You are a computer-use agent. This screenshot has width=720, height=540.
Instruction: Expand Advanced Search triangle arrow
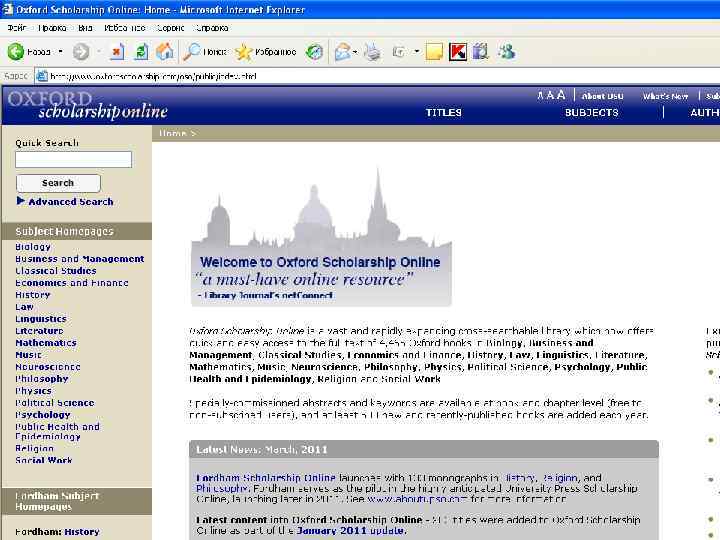coord(21,201)
